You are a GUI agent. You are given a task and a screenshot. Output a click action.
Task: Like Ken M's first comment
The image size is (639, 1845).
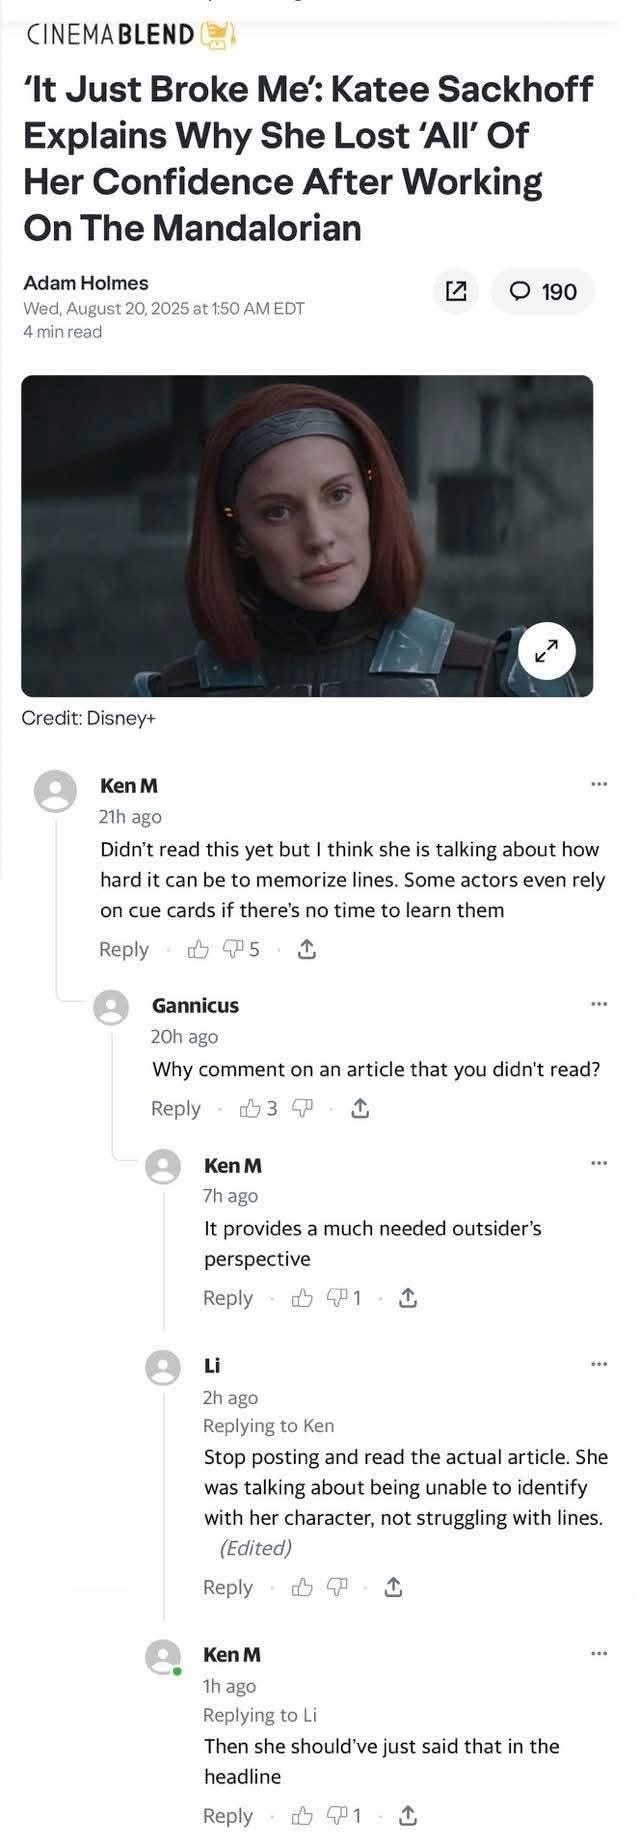click(198, 949)
